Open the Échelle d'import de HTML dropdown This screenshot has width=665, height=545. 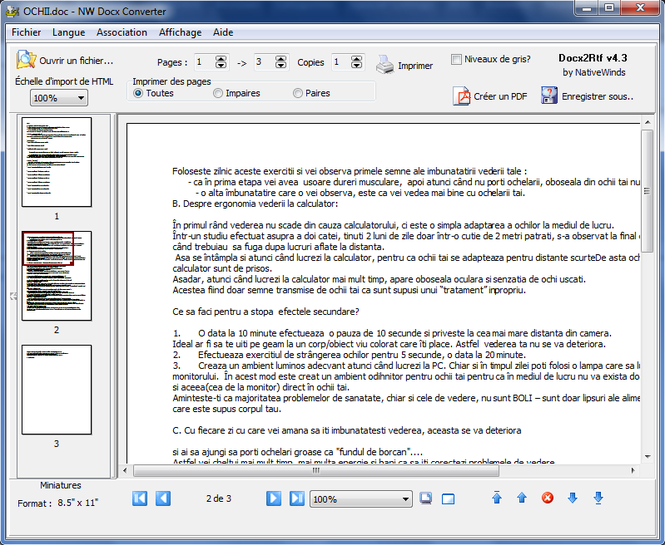59,98
